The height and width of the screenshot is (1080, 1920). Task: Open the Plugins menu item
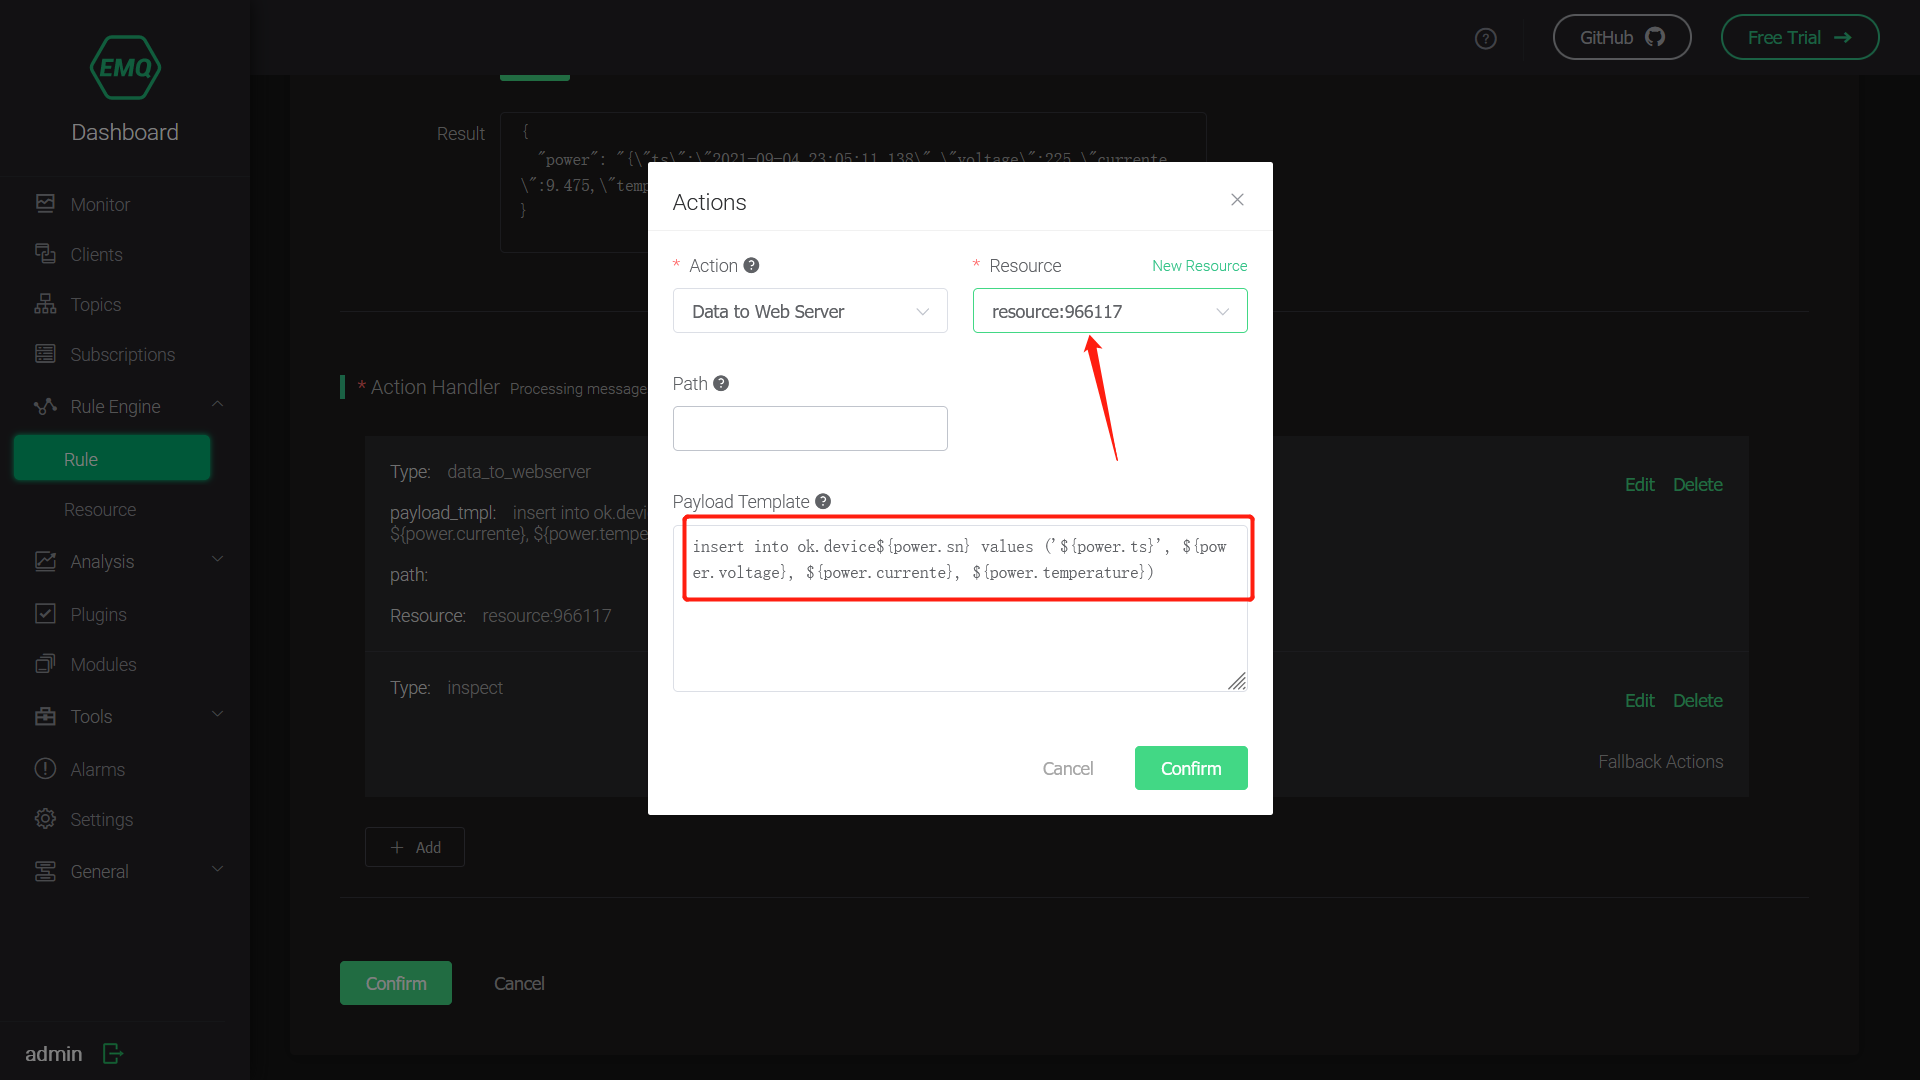point(98,615)
